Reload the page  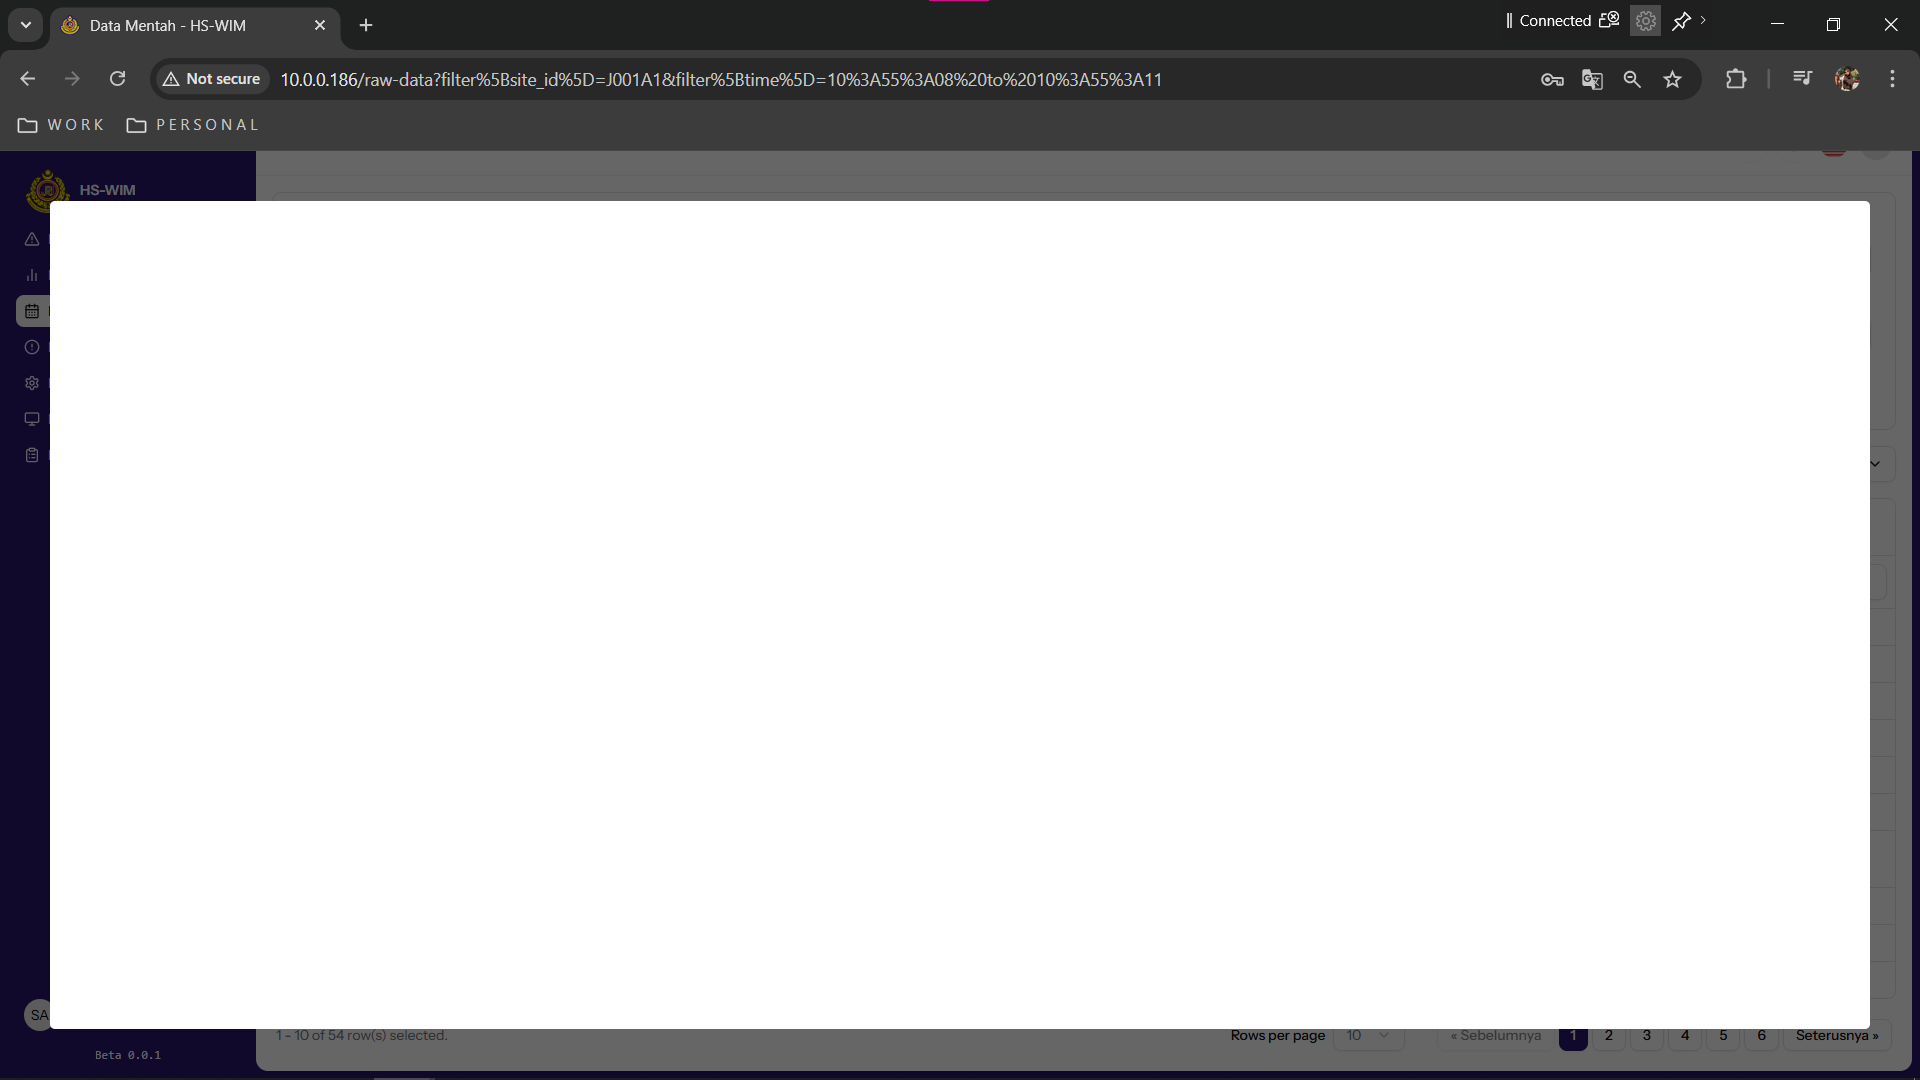[117, 79]
